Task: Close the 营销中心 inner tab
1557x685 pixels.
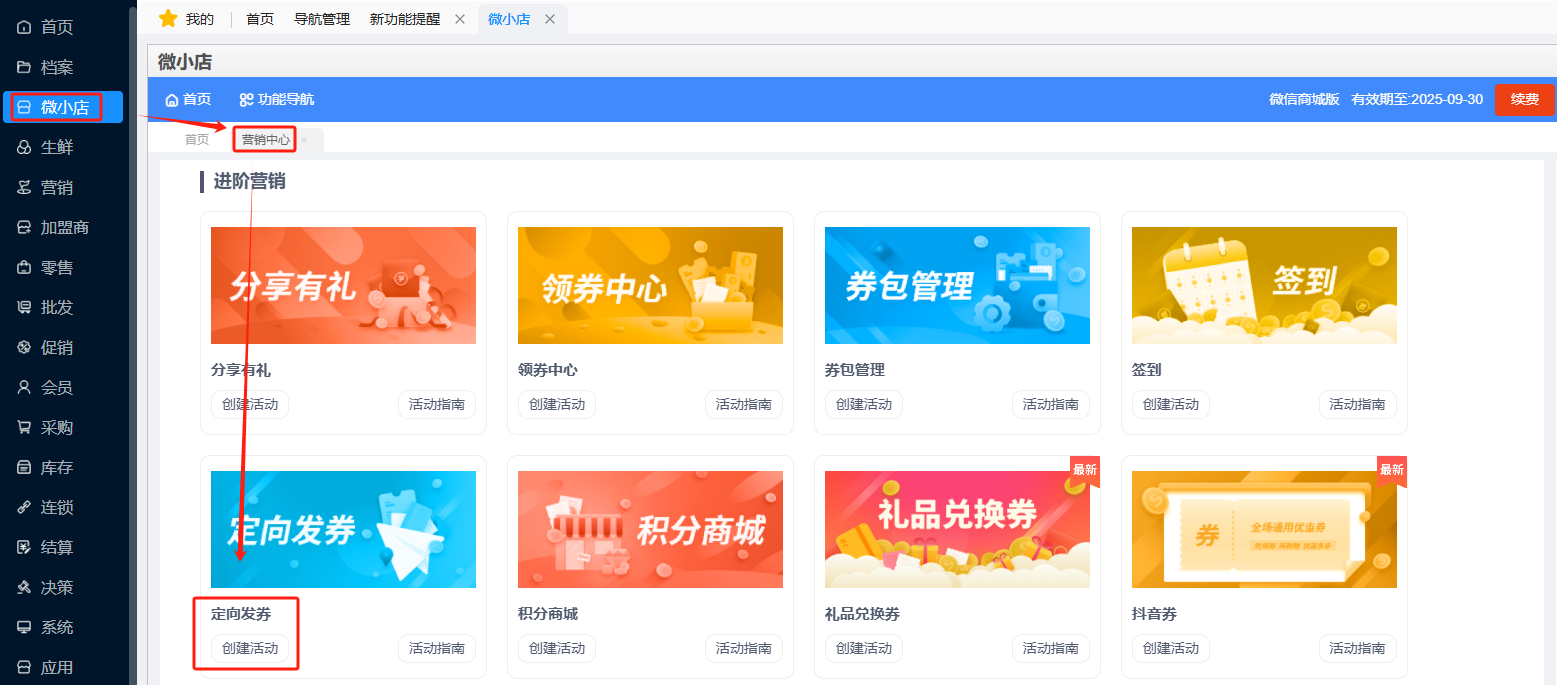Action: pos(305,140)
